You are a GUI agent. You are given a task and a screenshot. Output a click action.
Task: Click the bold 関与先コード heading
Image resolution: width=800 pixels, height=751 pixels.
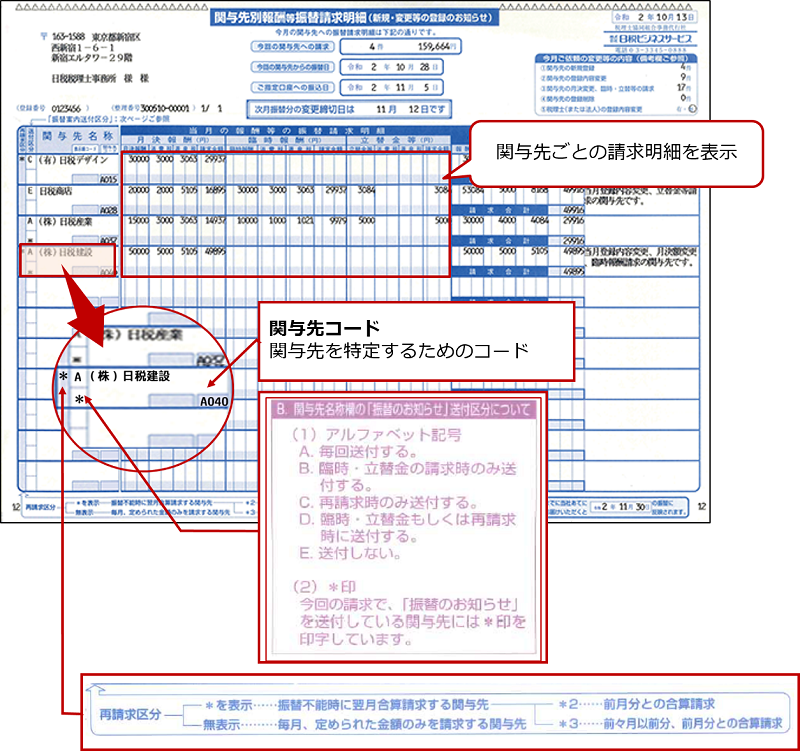point(324,328)
